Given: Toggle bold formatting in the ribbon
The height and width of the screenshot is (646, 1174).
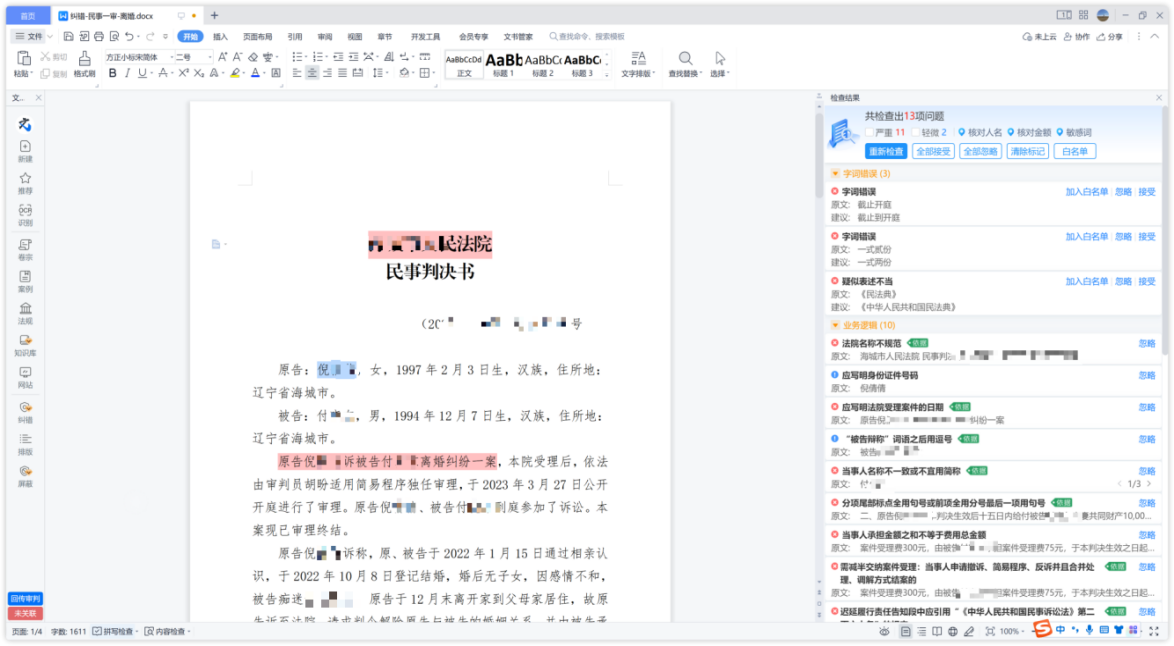Looking at the screenshot, I should click(x=112, y=73).
